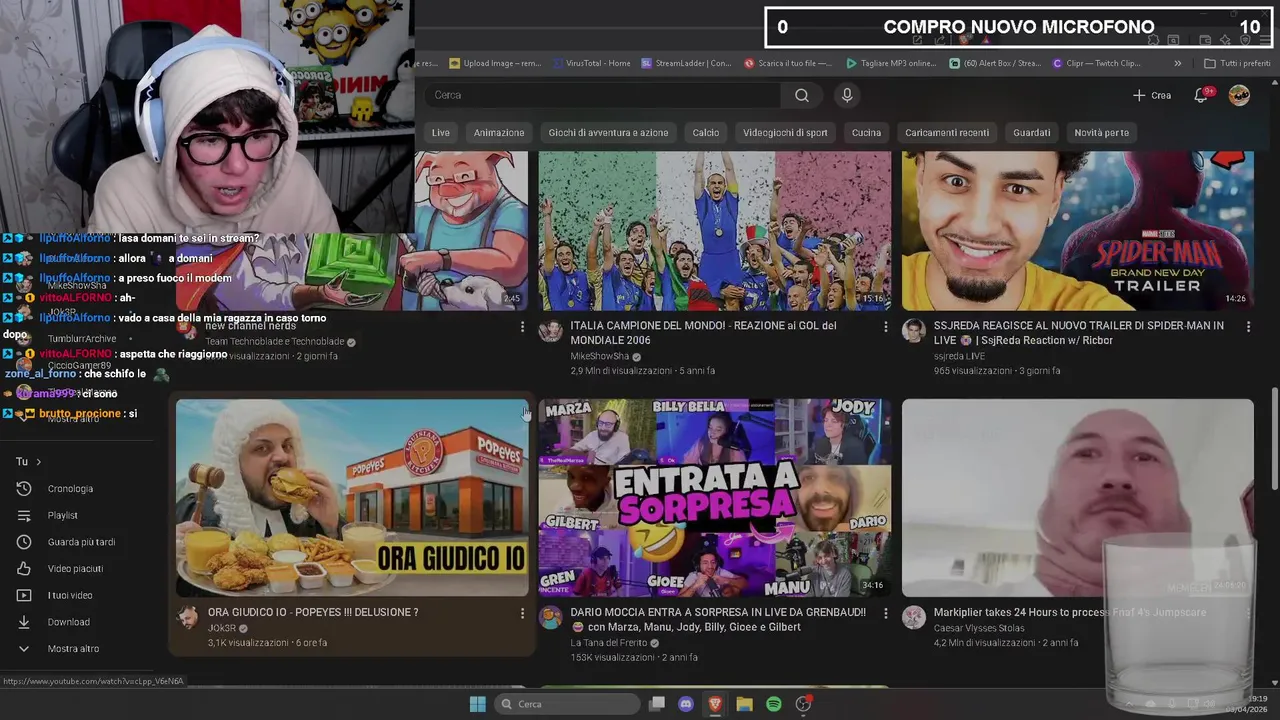This screenshot has height=720, width=1280.
Task: Open options menu for SSJReda Spider-Man video
Action: click(x=1248, y=327)
